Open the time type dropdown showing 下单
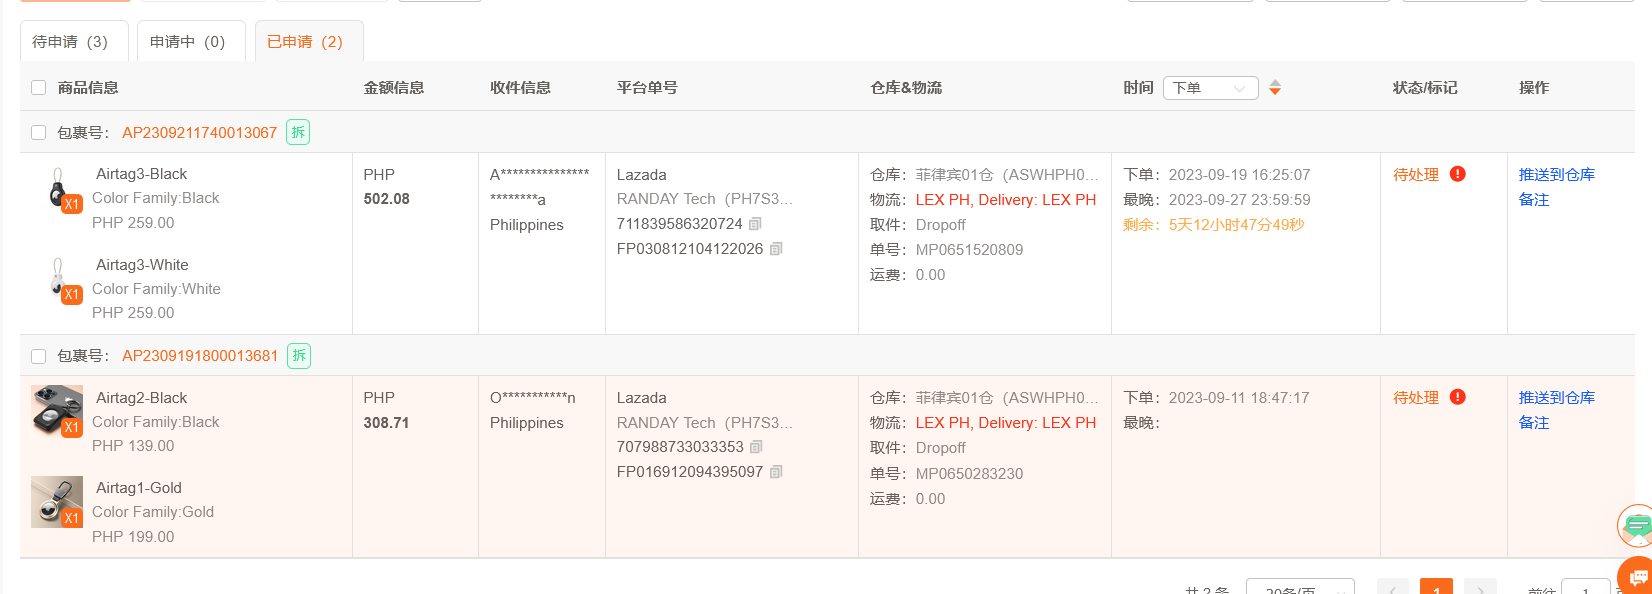Screen dimensions: 1652x594 pos(1210,88)
